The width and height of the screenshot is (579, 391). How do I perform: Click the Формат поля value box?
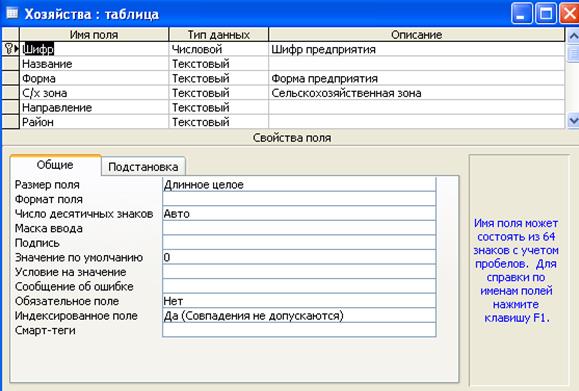[x=299, y=199]
